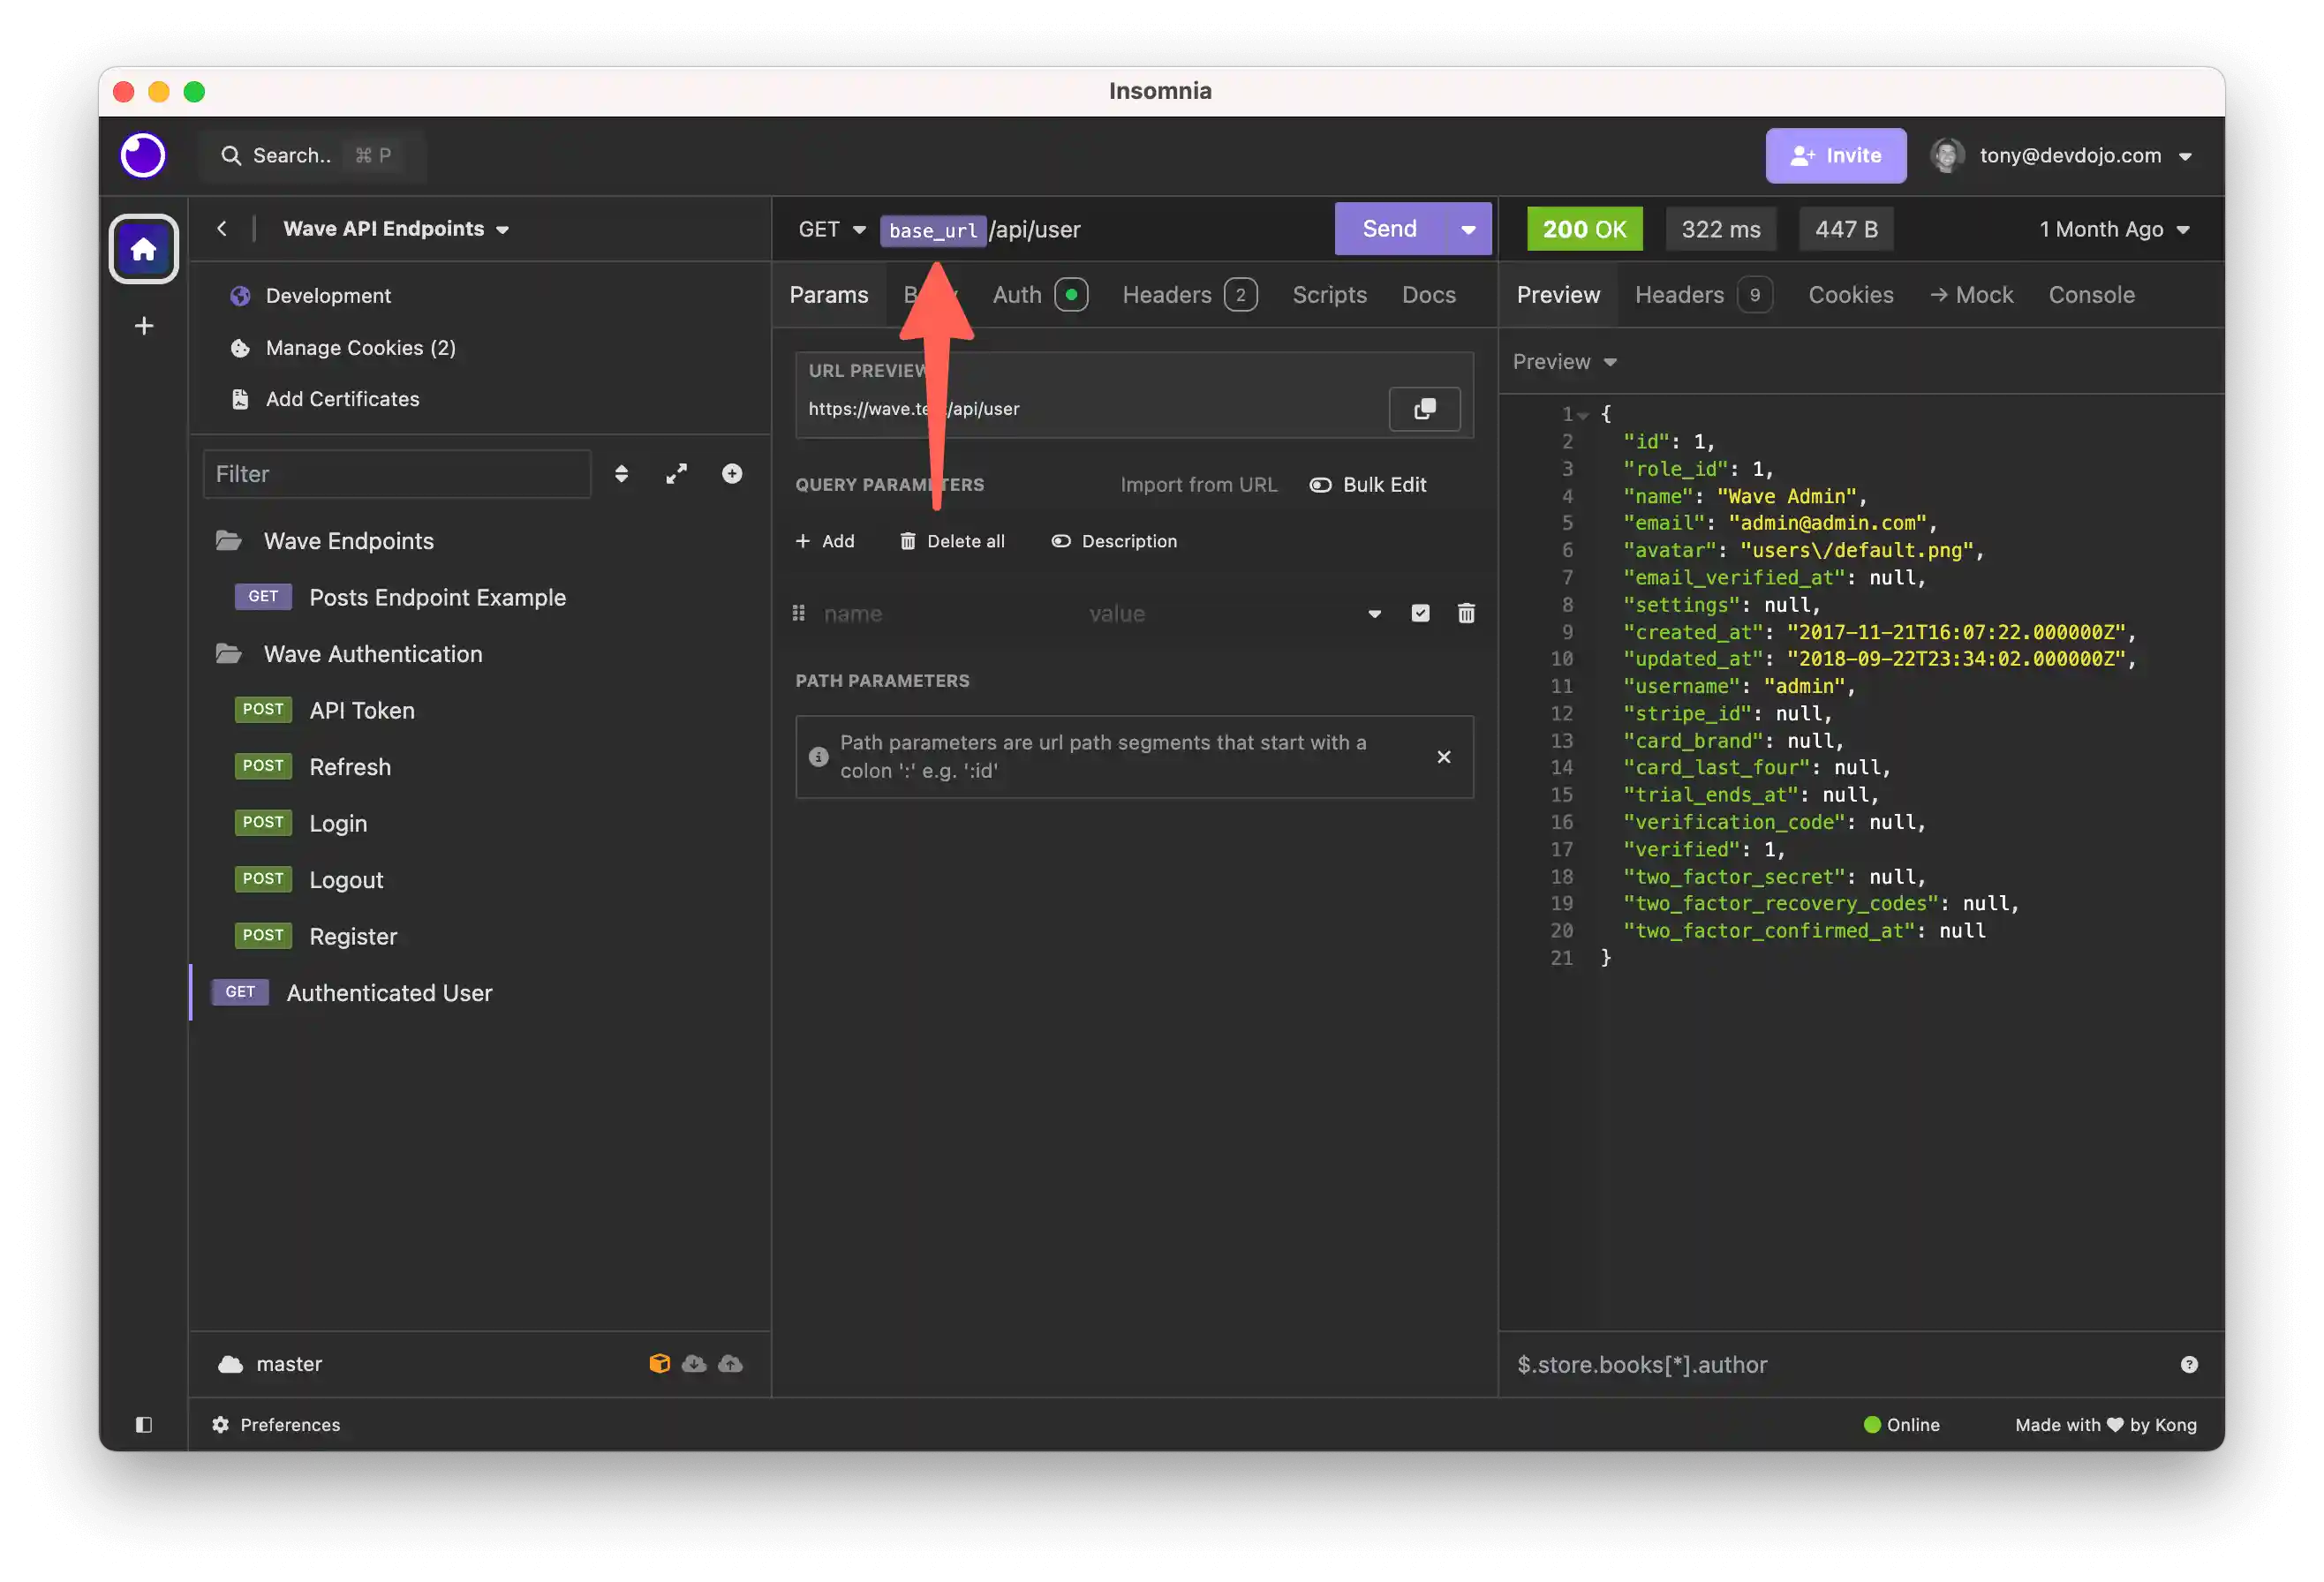Click the cloud push icon in the branch bar
This screenshot has width=2324, height=1582.
(x=731, y=1364)
